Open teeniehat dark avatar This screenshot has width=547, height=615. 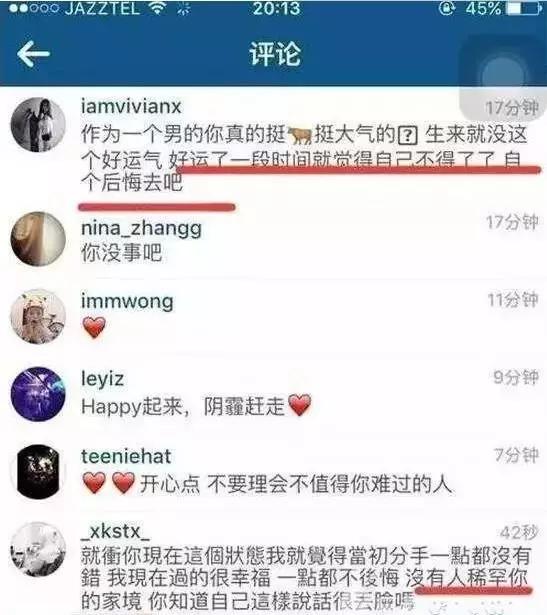click(x=38, y=471)
